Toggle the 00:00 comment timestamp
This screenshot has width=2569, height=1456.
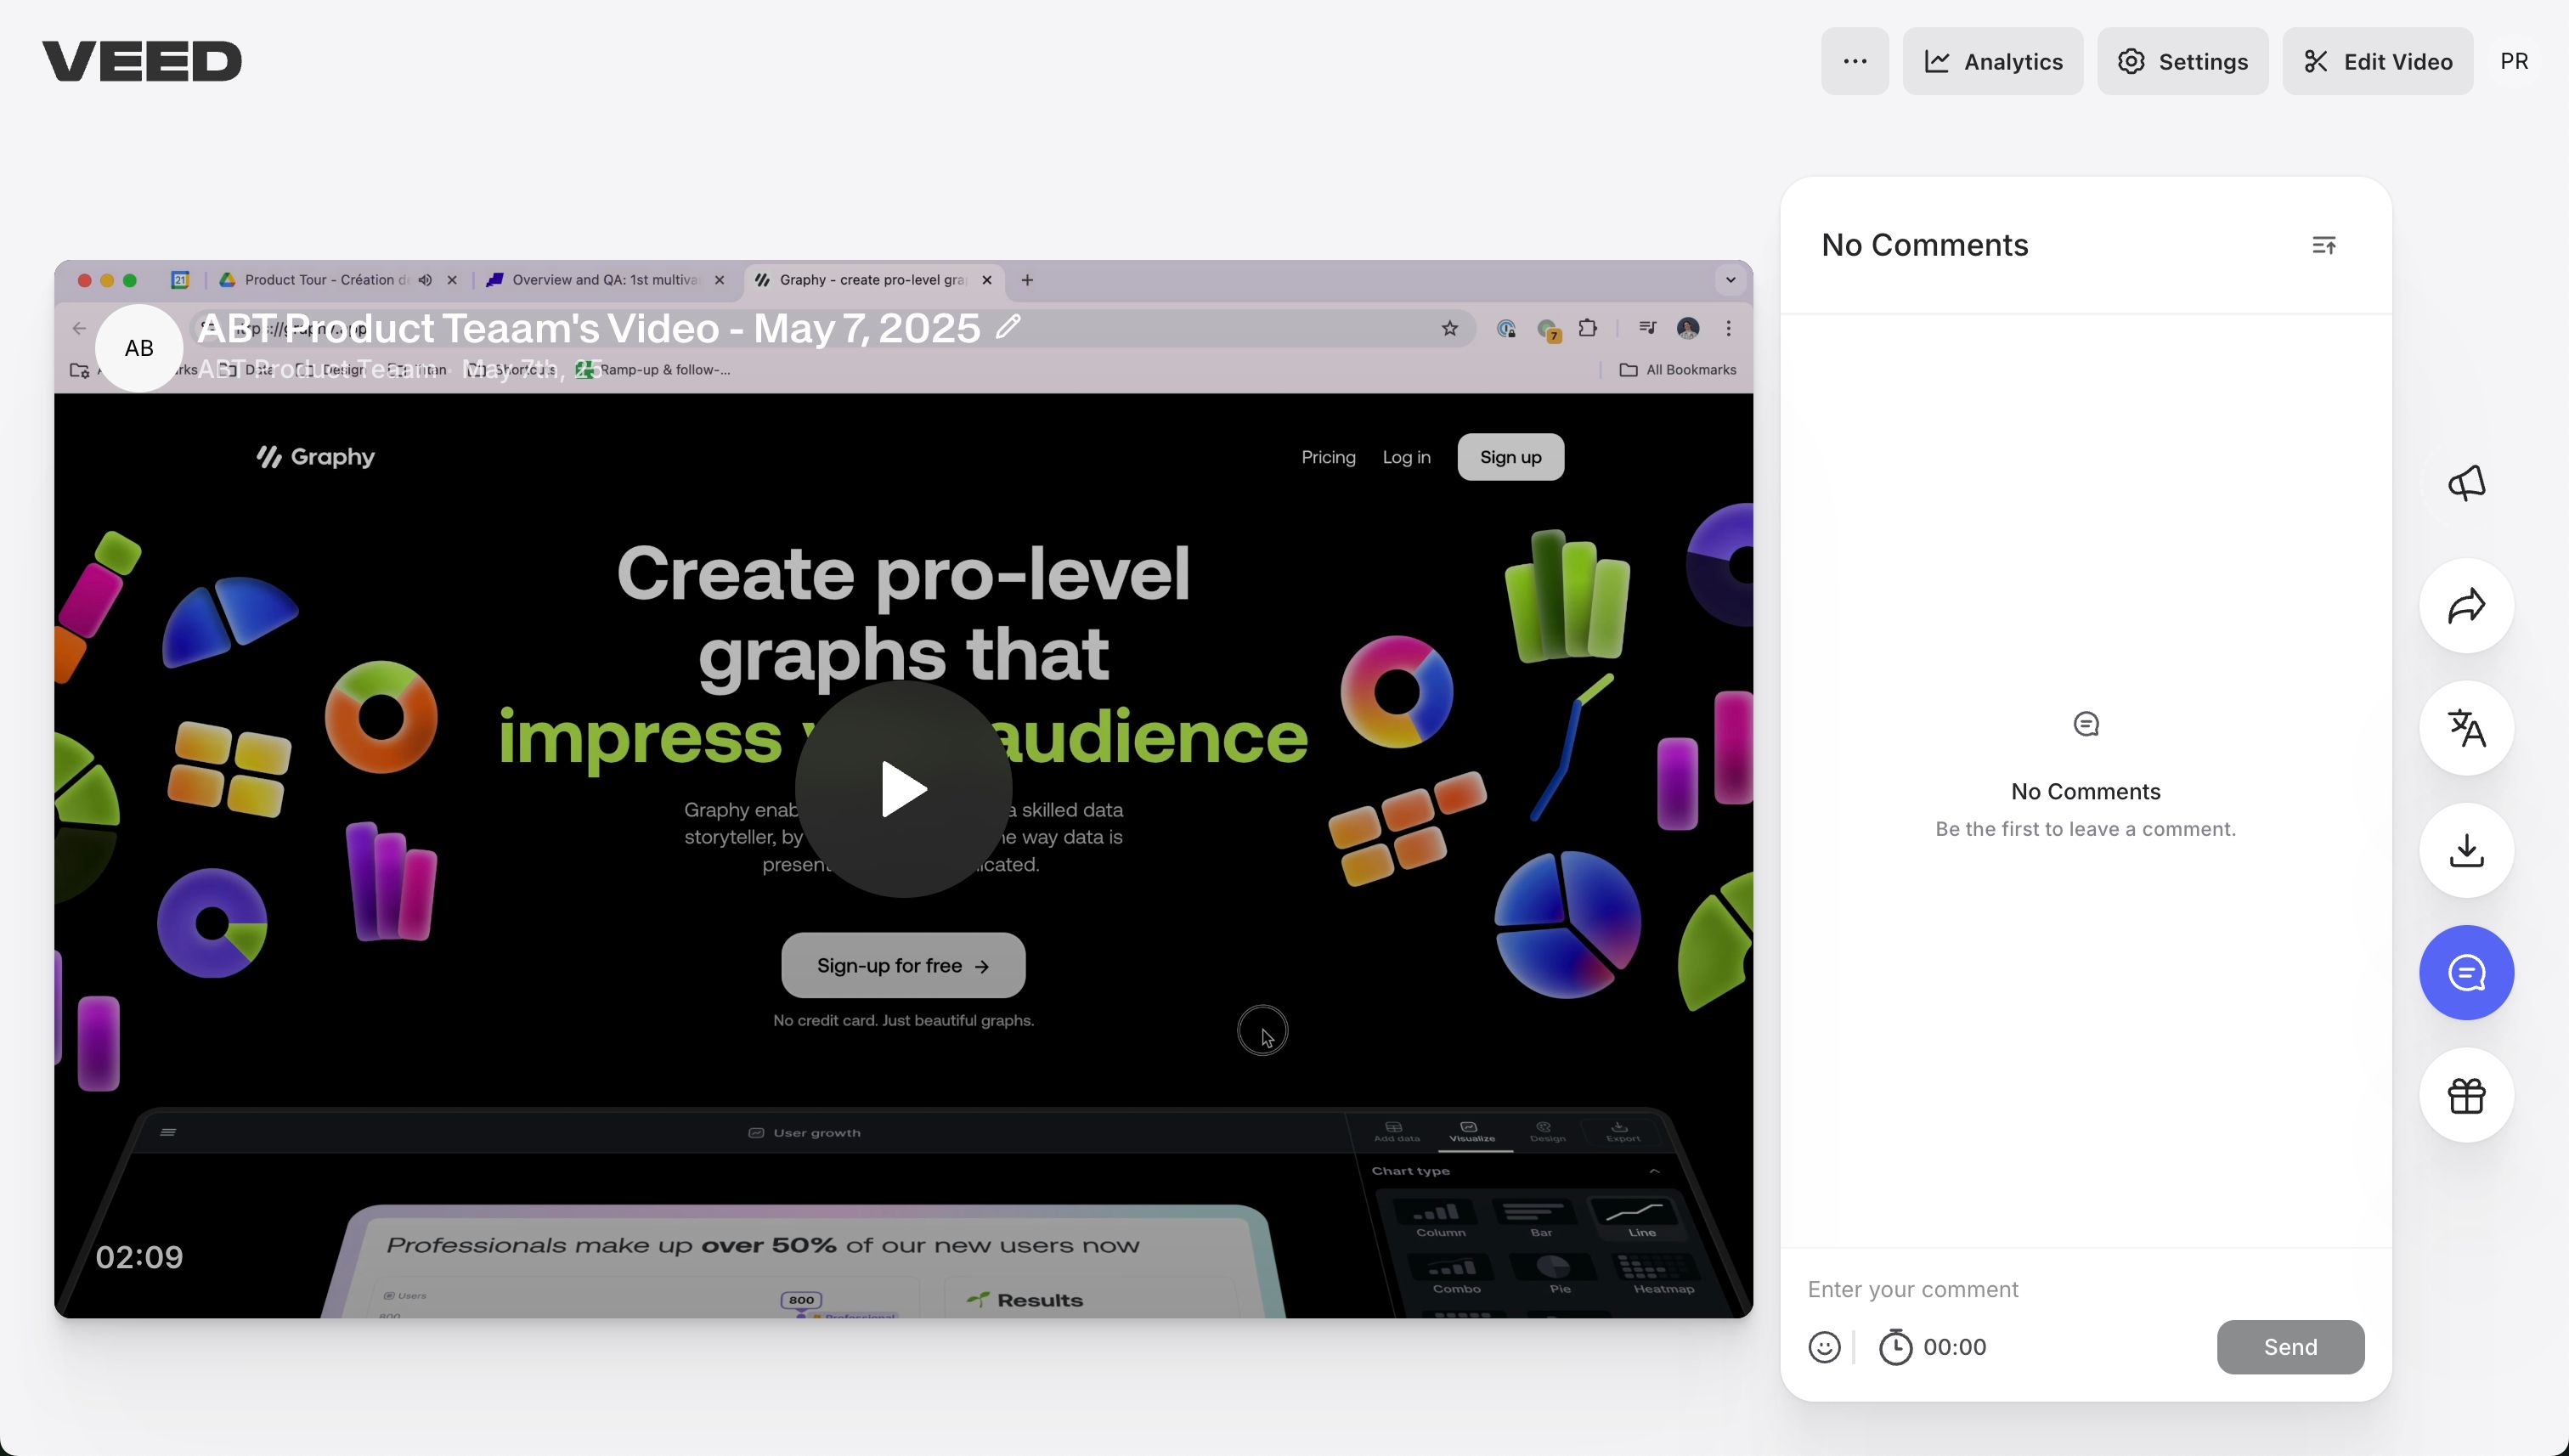point(1932,1347)
